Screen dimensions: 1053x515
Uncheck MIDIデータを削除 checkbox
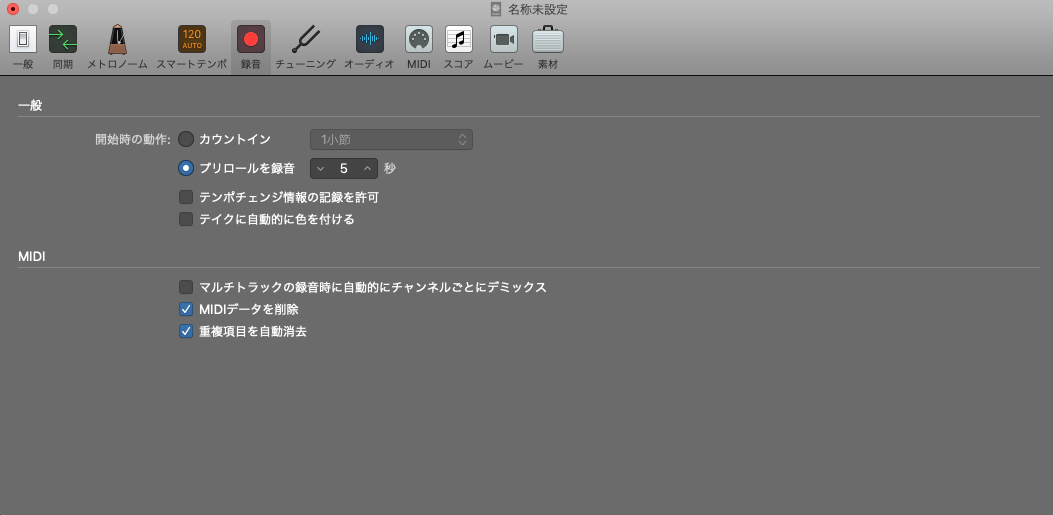[186, 310]
